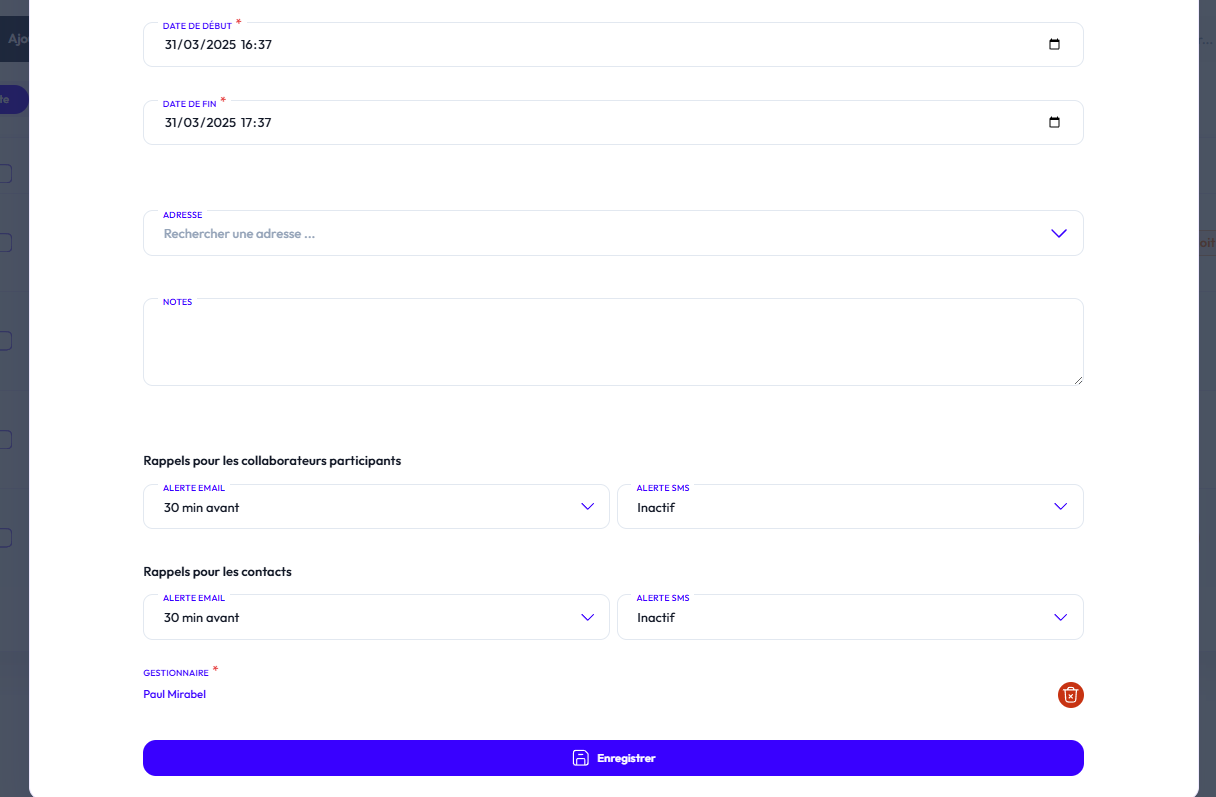Select the day value in Date de début
Image resolution: width=1216 pixels, height=797 pixels.
(x=173, y=45)
